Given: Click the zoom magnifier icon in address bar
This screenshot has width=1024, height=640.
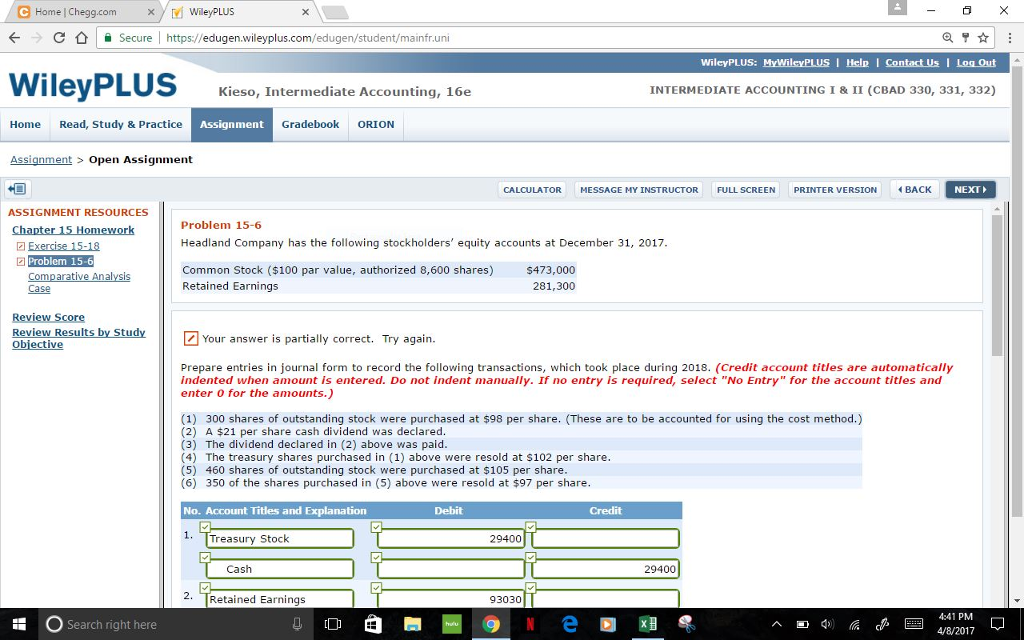Looking at the screenshot, I should pyautogui.click(x=948, y=38).
